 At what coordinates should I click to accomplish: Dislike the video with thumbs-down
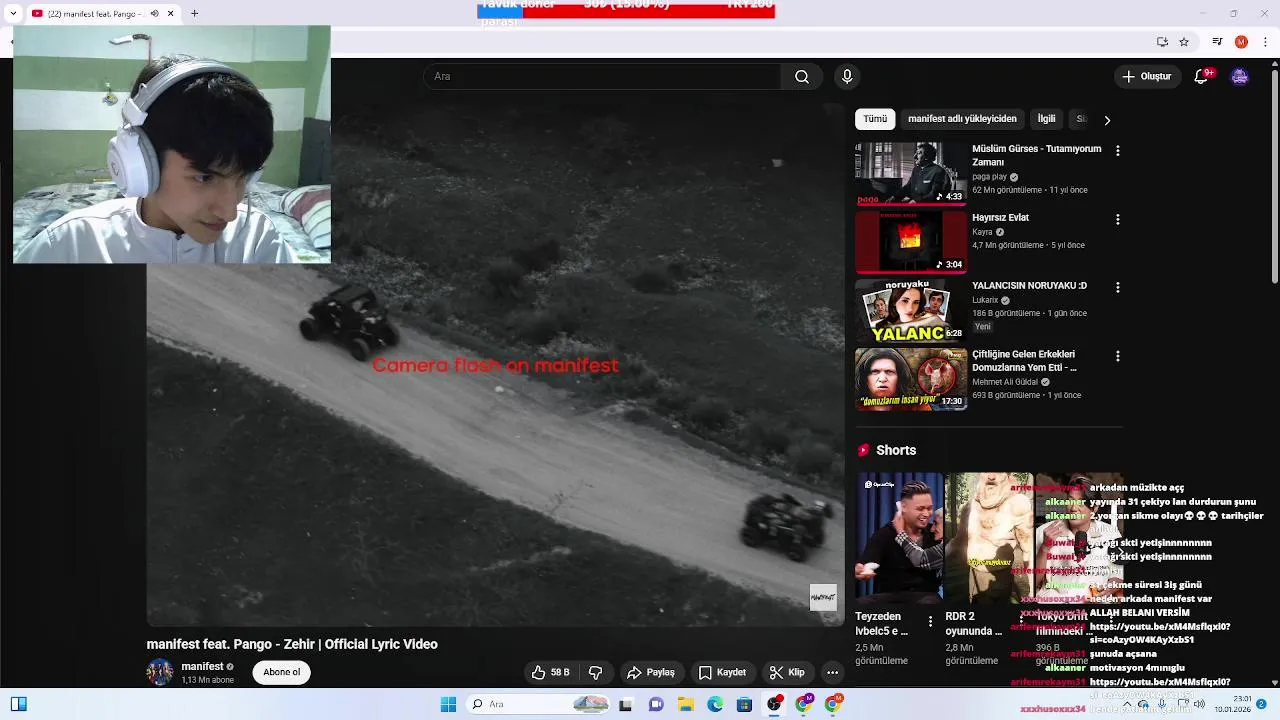(596, 672)
